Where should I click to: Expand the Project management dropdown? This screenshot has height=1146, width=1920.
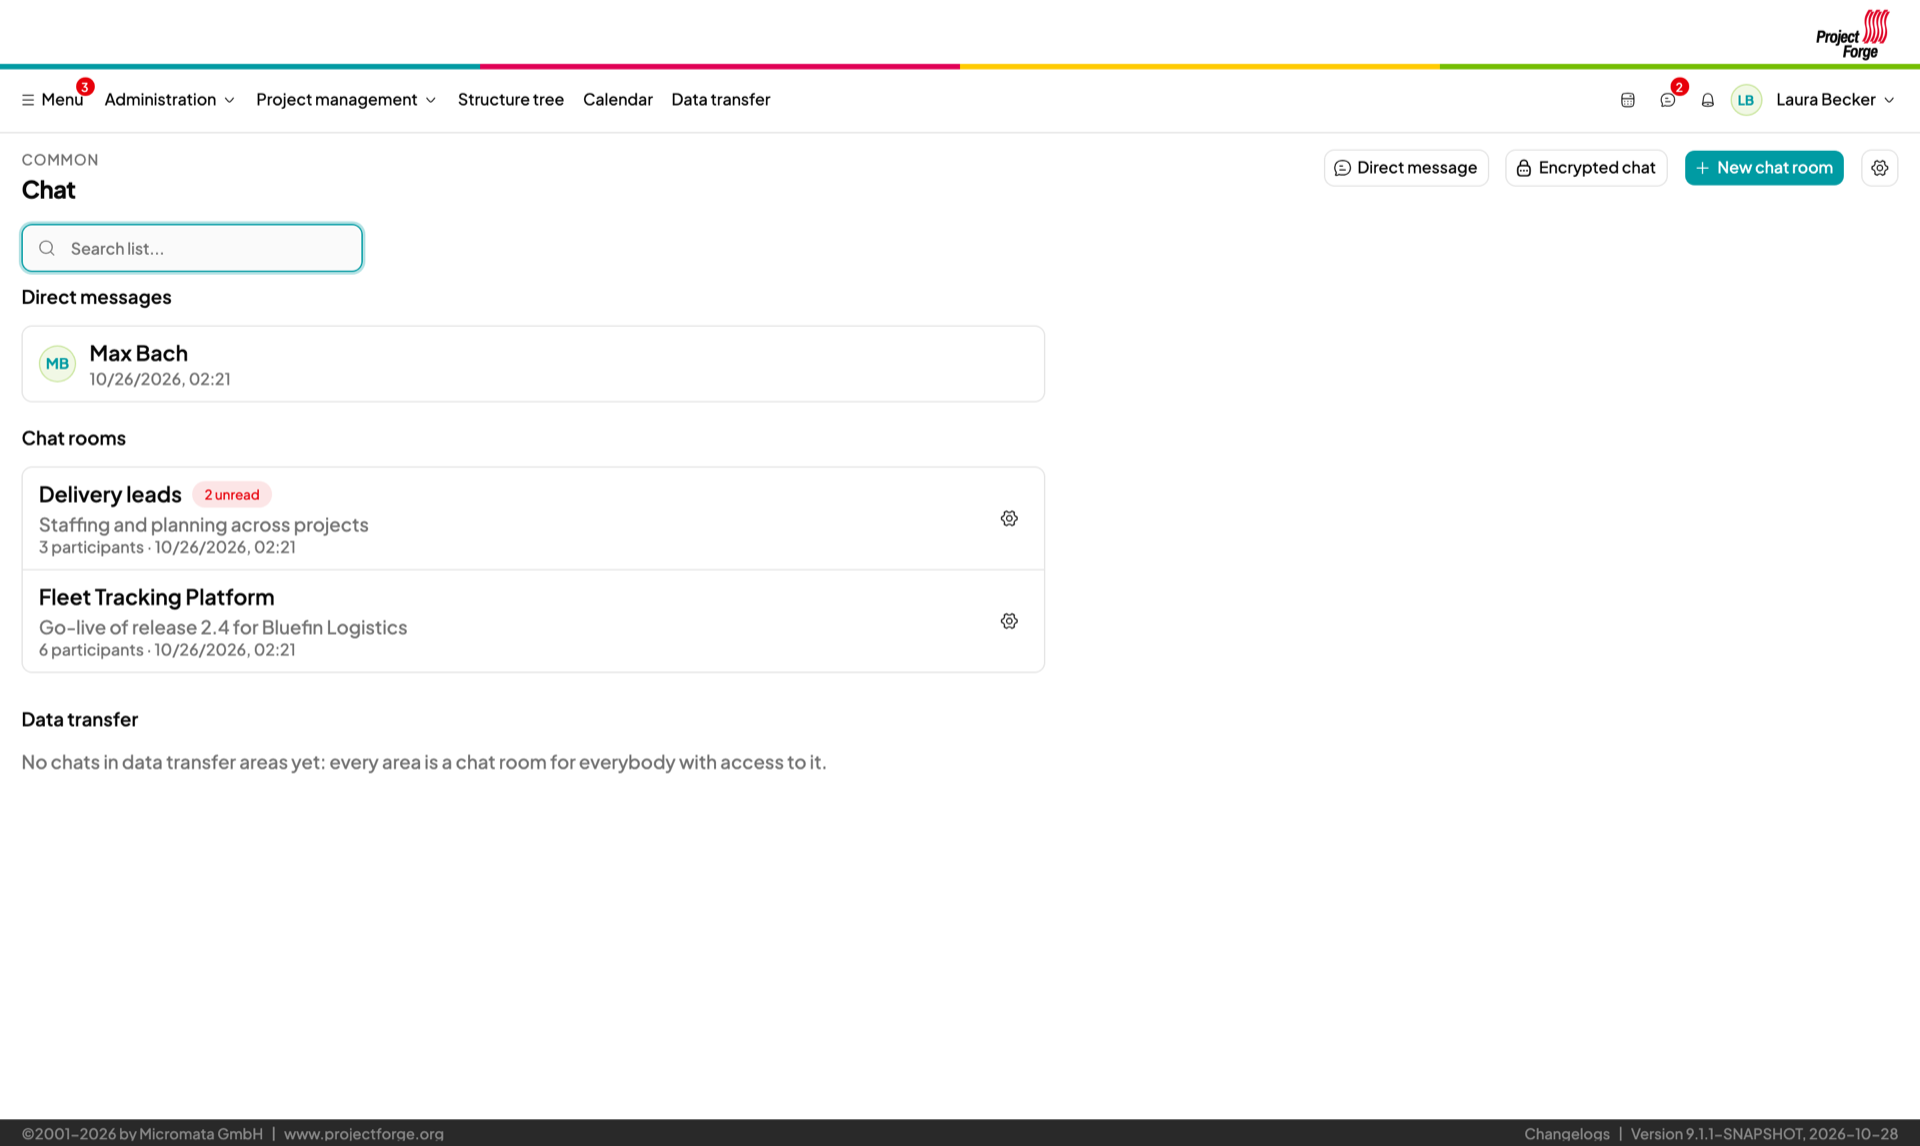346,99
